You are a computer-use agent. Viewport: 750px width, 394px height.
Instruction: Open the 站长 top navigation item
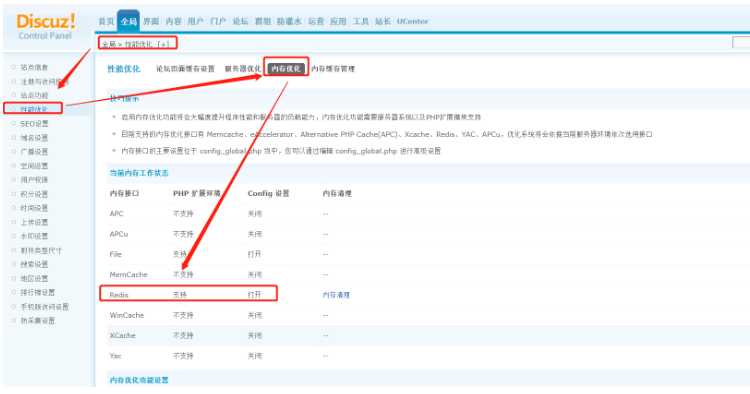coord(383,21)
